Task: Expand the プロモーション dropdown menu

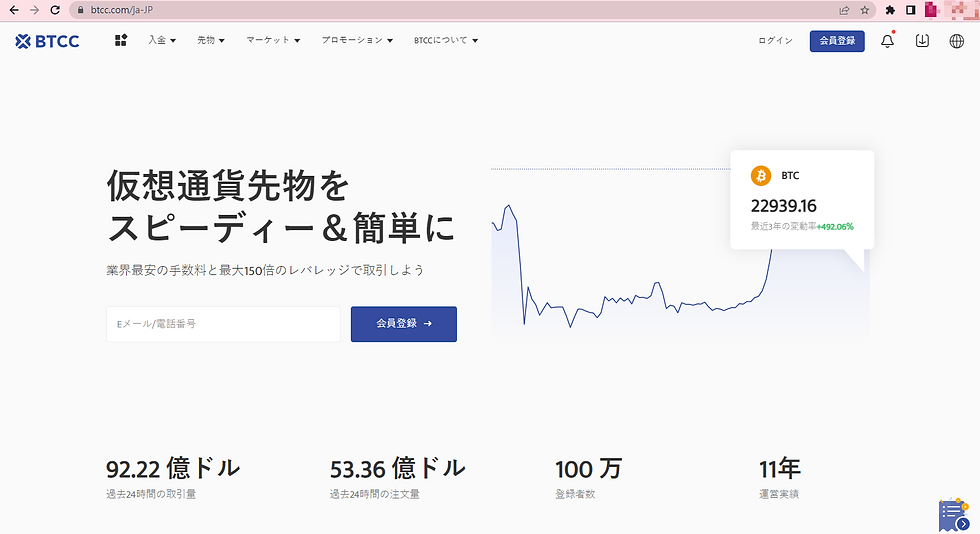Action: click(x=357, y=40)
